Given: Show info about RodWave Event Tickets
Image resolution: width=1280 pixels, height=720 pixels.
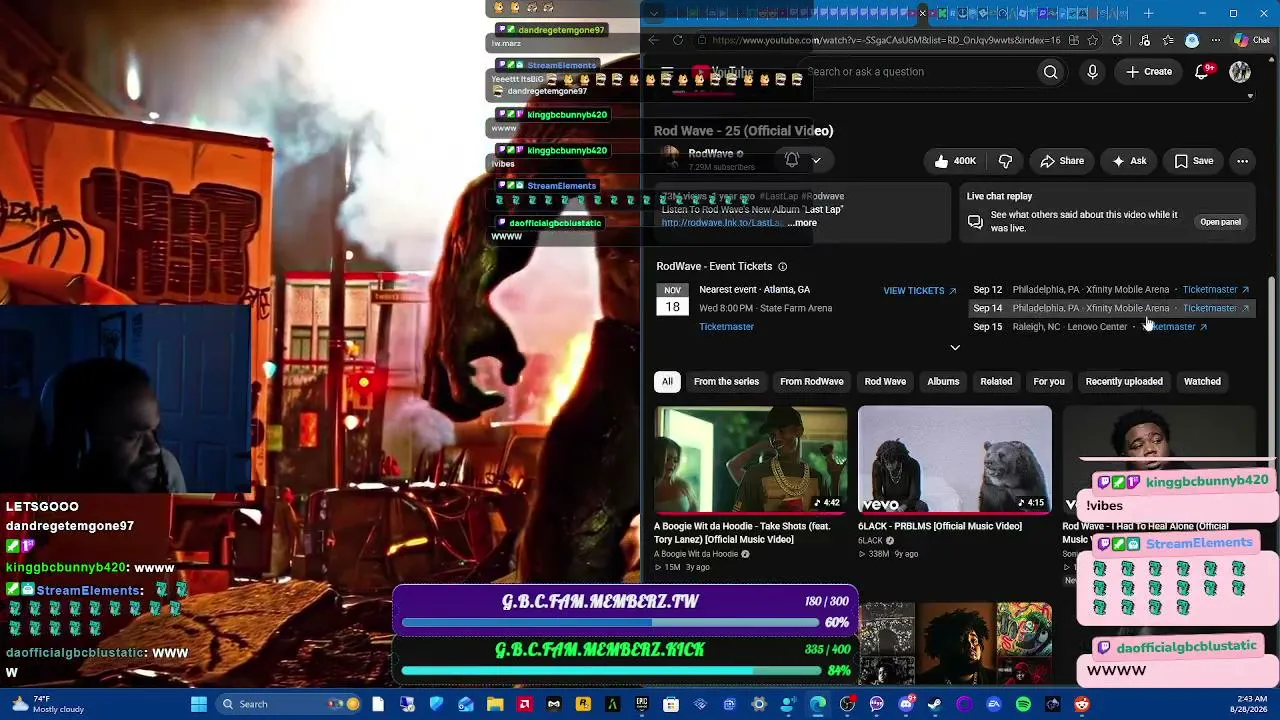Looking at the screenshot, I should [x=782, y=267].
